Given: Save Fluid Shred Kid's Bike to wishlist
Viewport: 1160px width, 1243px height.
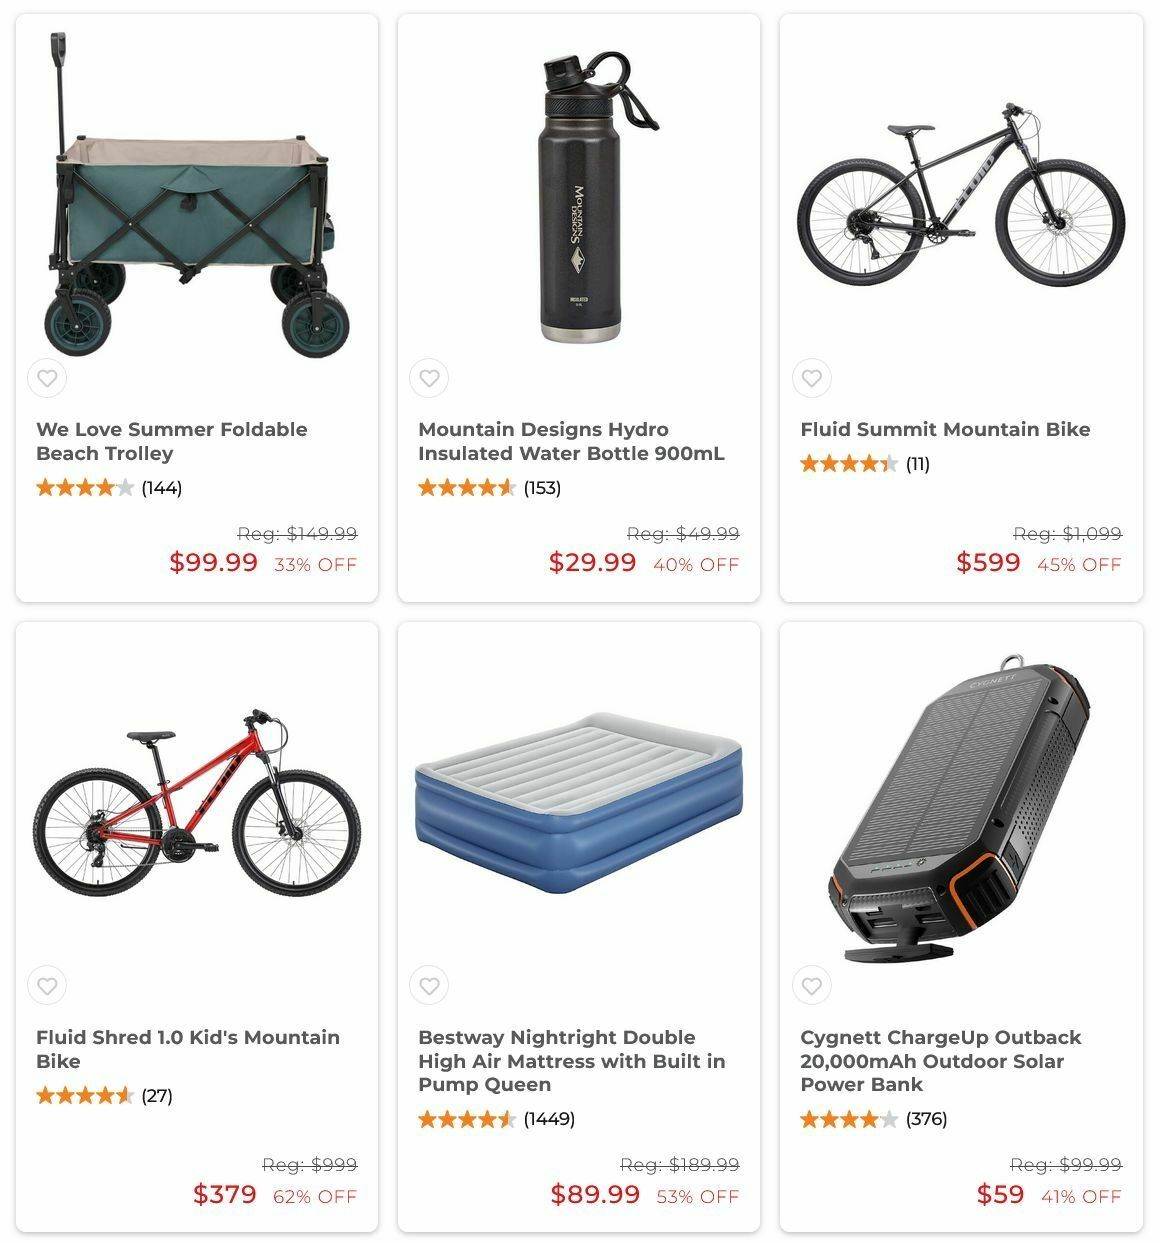Looking at the screenshot, I should 47,986.
